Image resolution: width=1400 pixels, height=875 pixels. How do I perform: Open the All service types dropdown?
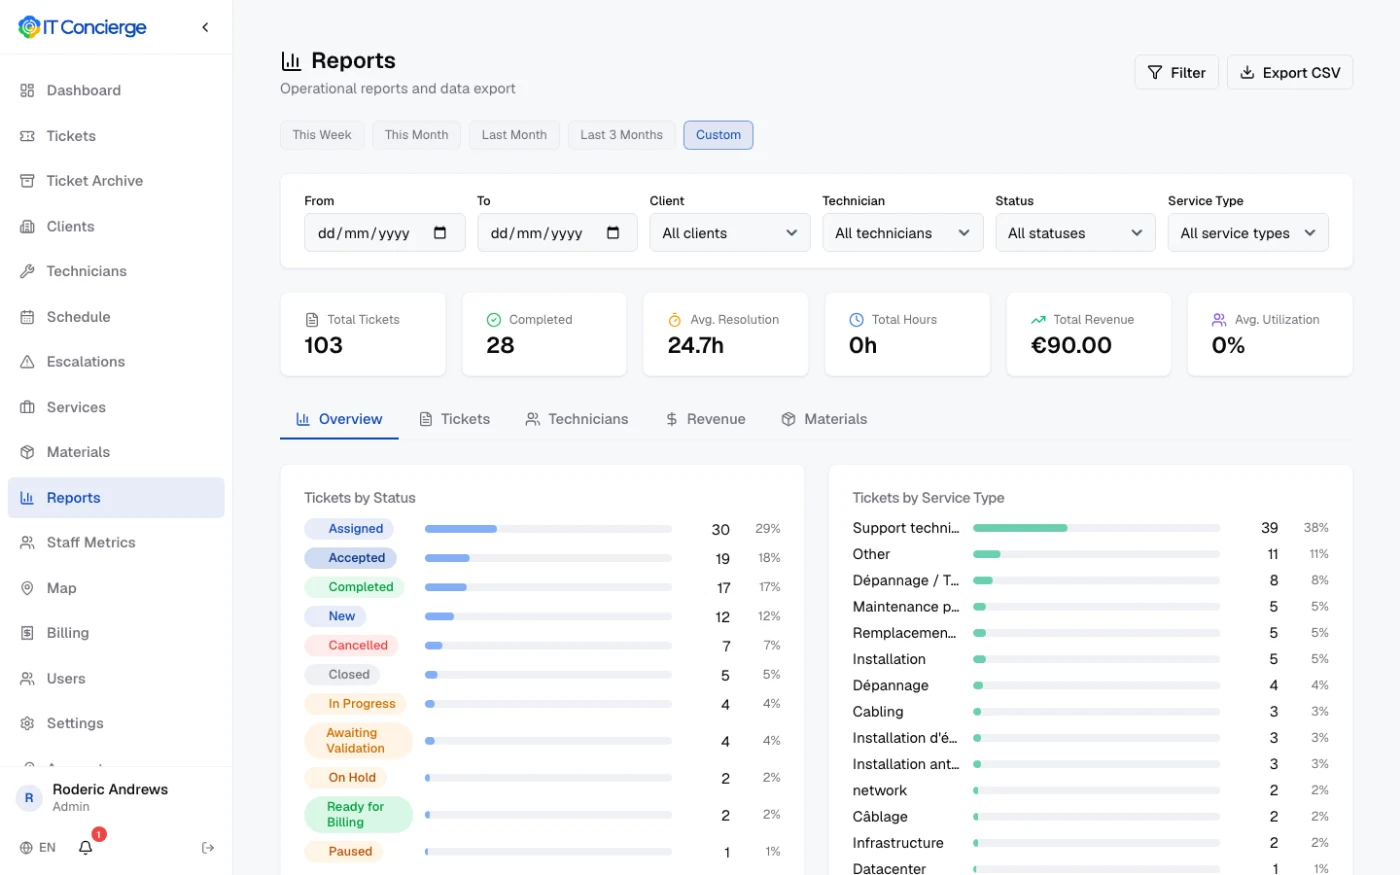pyautogui.click(x=1248, y=233)
